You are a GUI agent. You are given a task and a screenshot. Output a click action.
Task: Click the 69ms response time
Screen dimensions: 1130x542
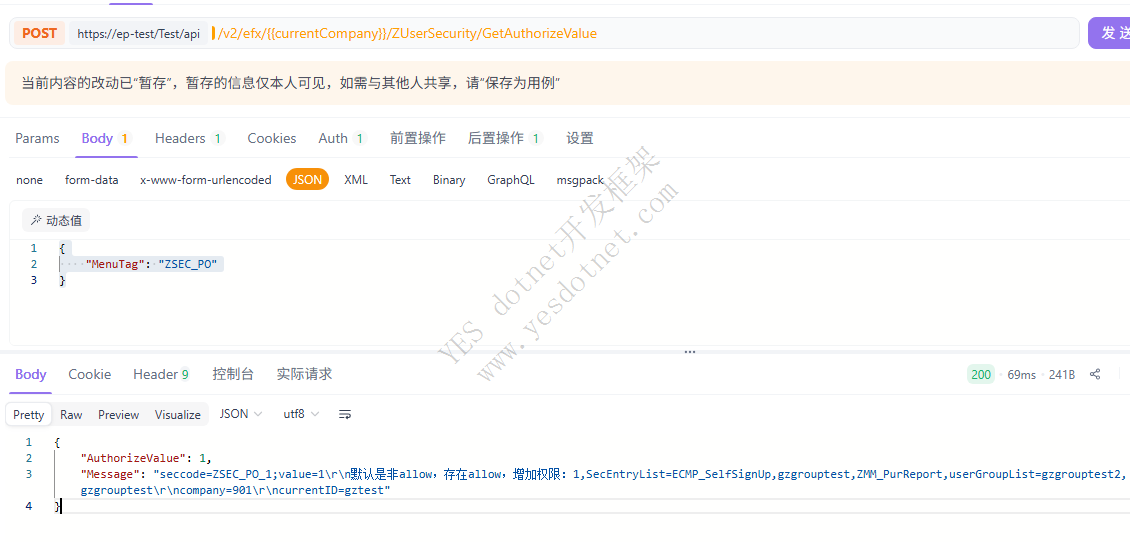point(1021,374)
